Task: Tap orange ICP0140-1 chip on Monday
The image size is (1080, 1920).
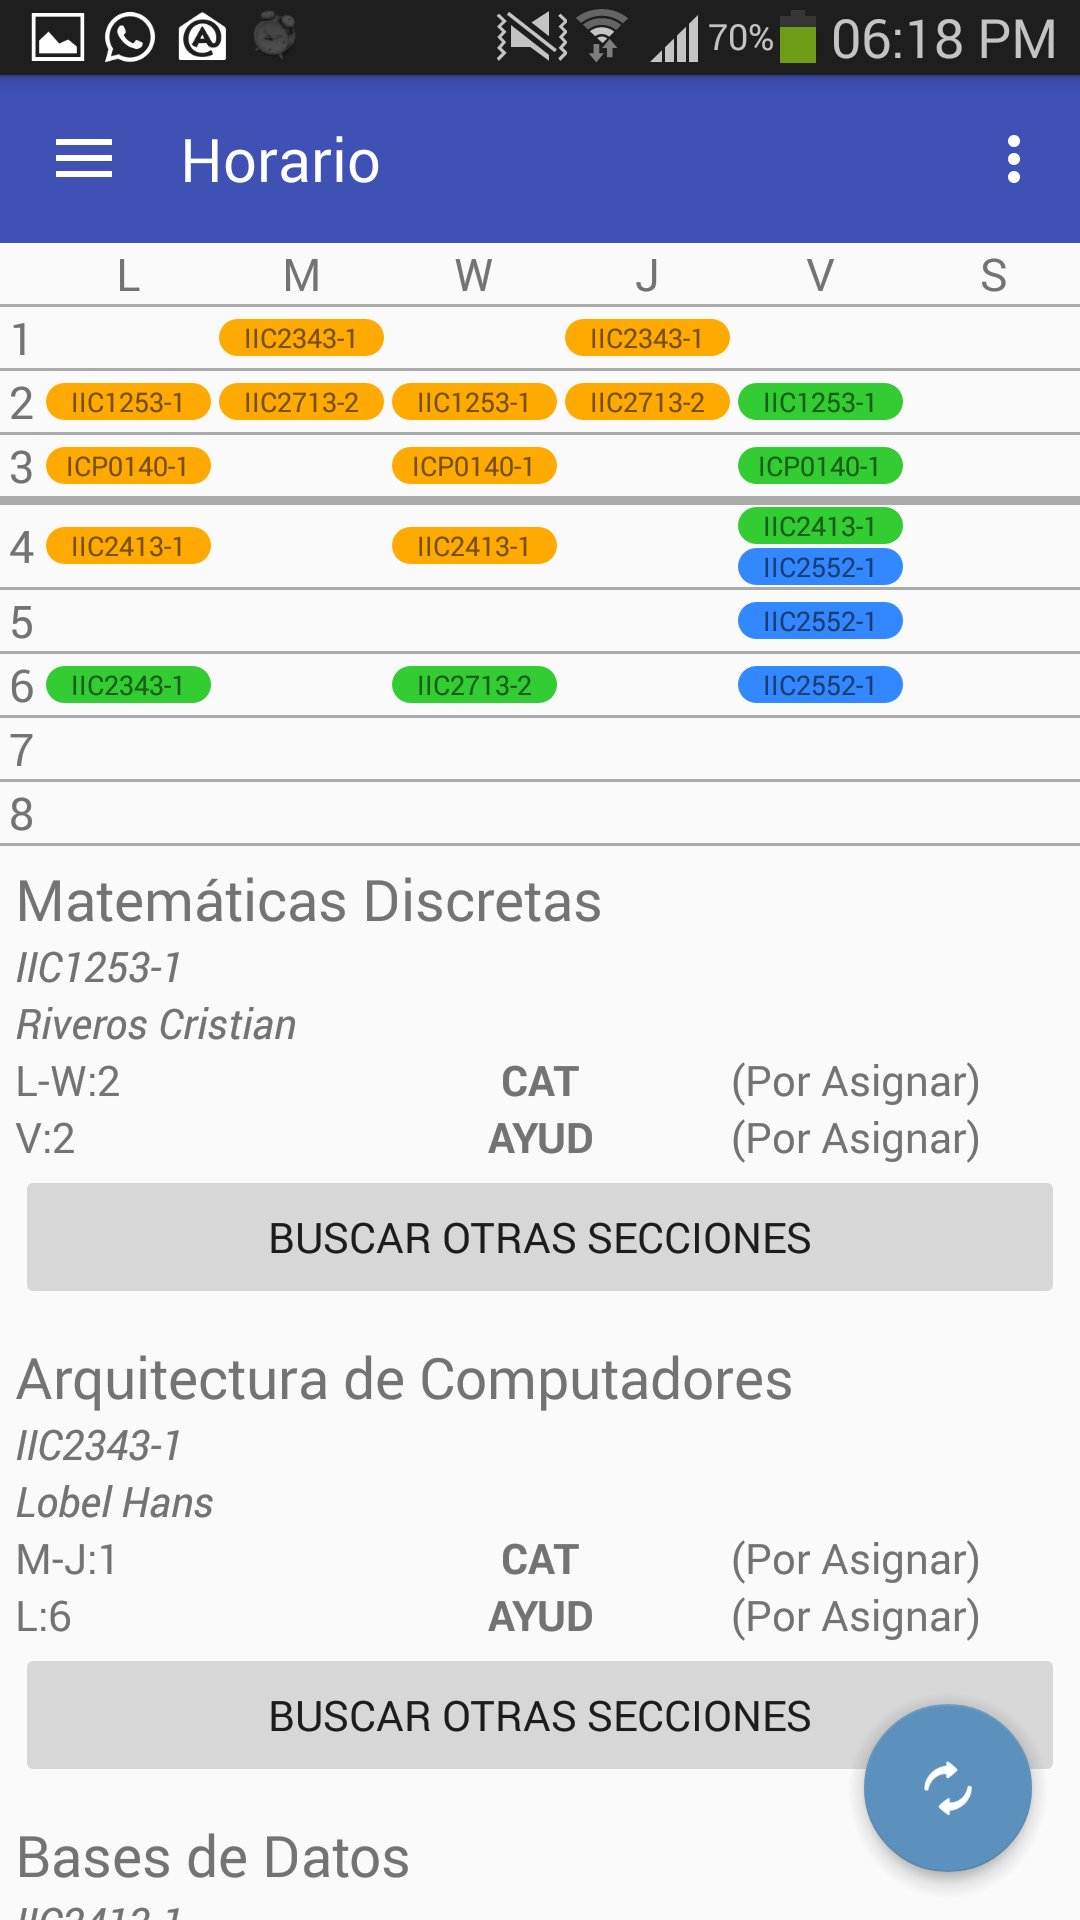Action: pos(128,466)
